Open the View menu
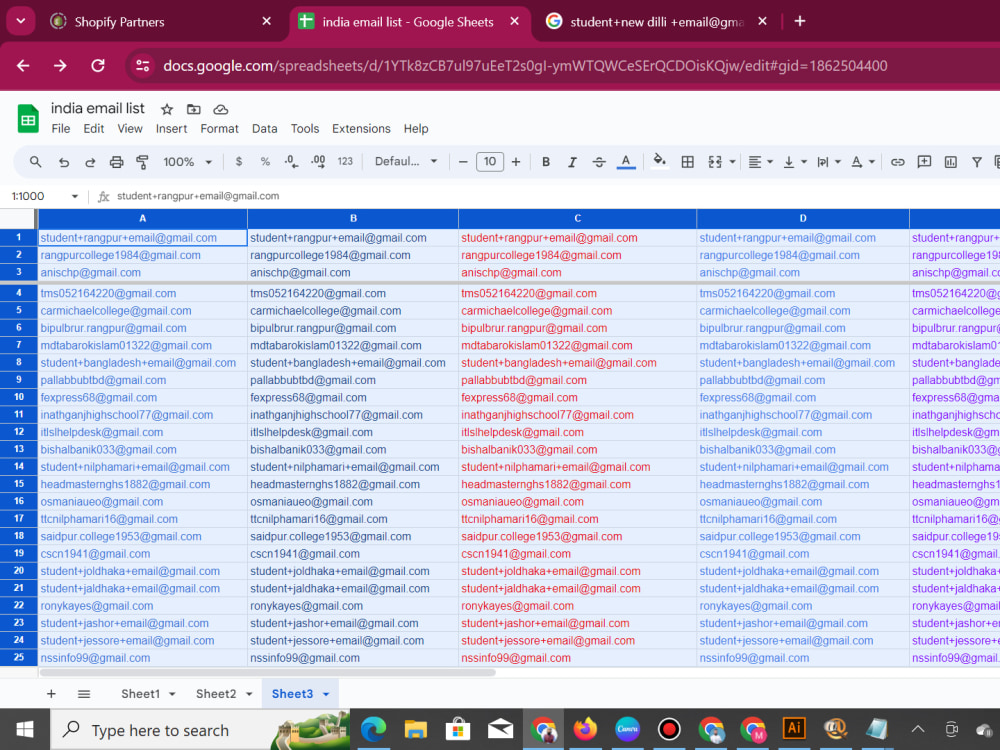This screenshot has width=1000, height=750. tap(129, 129)
